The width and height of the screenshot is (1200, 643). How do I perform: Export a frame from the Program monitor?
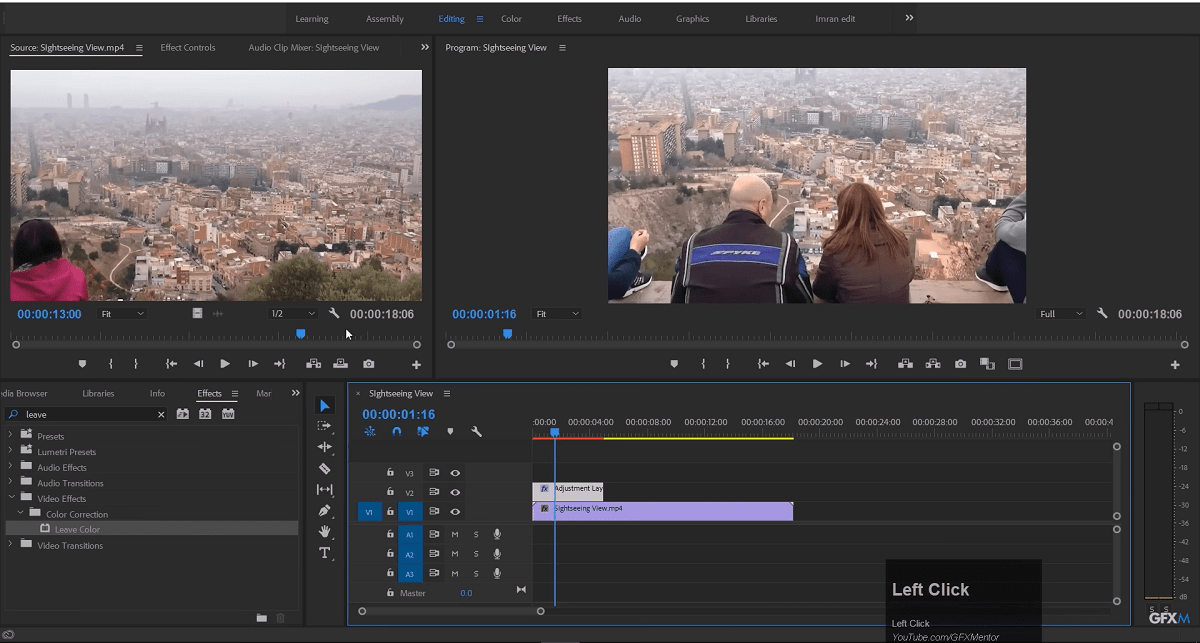coord(960,364)
